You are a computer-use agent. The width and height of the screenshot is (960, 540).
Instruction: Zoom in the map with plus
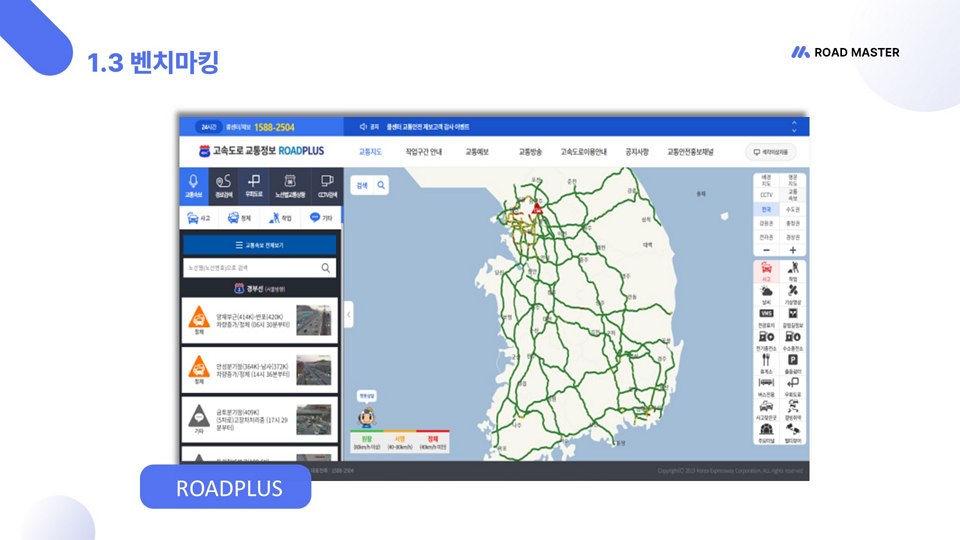click(x=792, y=250)
